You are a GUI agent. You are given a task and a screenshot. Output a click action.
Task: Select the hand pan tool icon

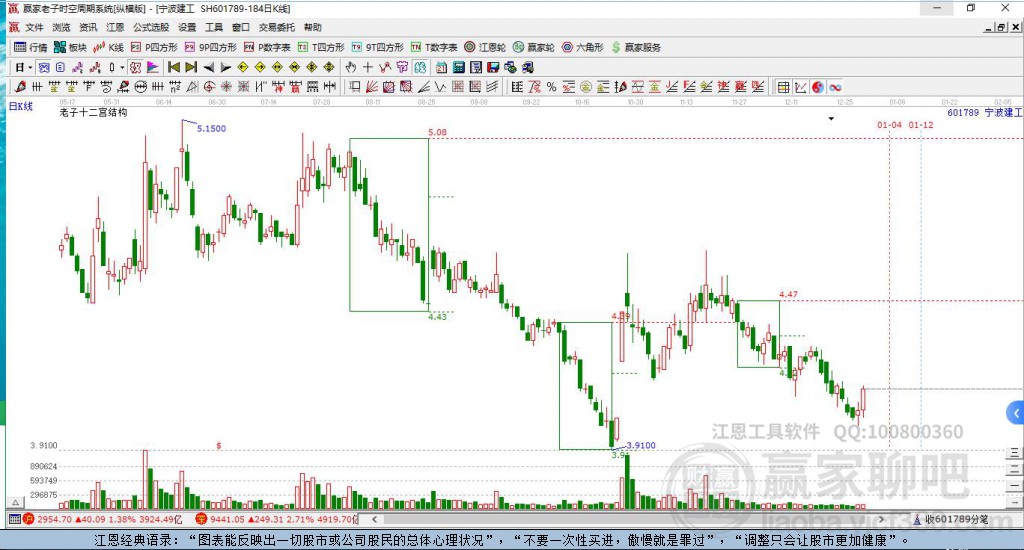(x=351, y=67)
